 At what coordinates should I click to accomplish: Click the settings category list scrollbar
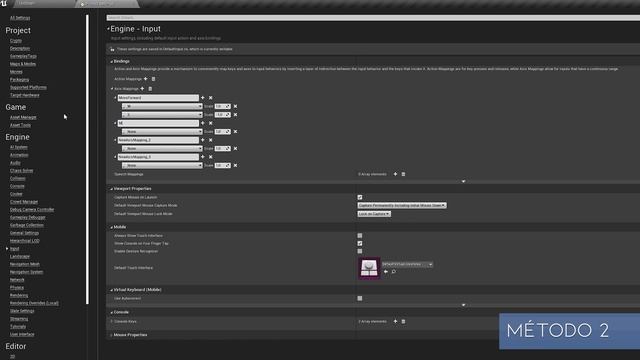(x=87, y=159)
